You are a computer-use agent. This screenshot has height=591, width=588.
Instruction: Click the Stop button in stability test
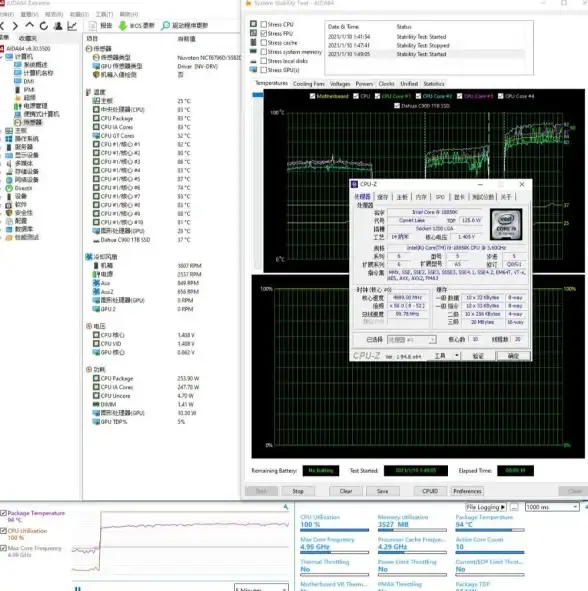[x=298, y=491]
